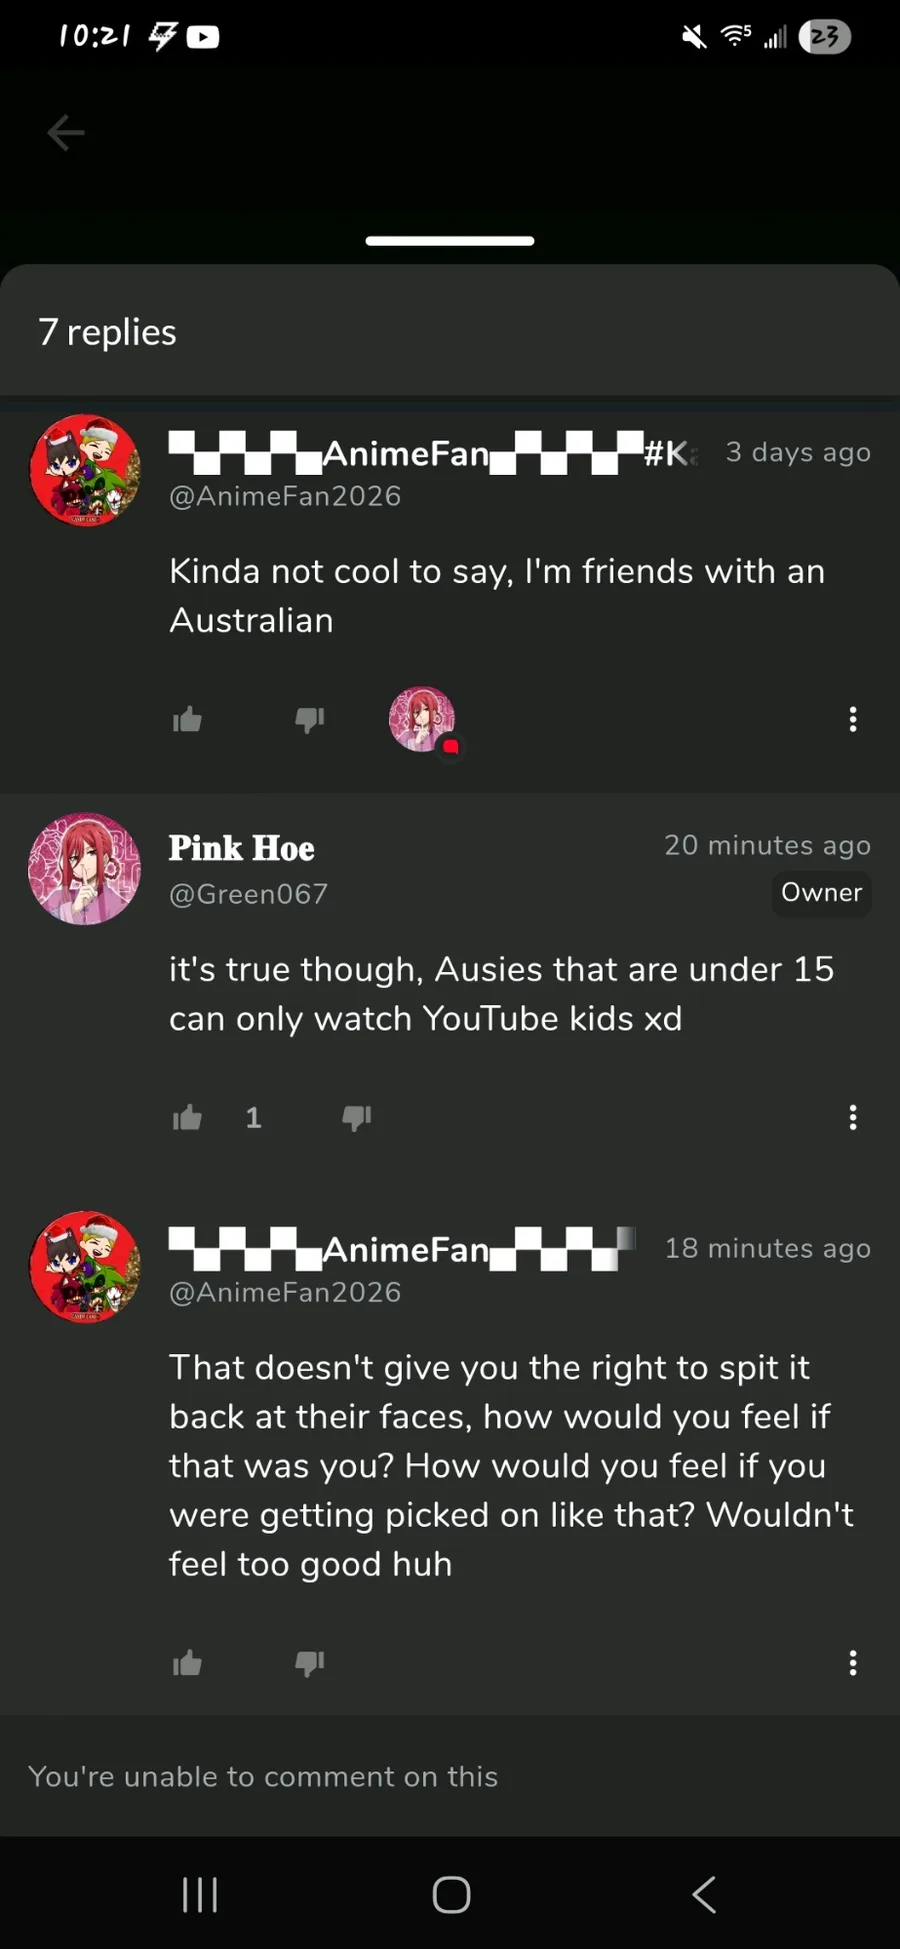Screen dimensions: 900x1949
Task: Open the recent apps navigation button
Action: [200, 1894]
